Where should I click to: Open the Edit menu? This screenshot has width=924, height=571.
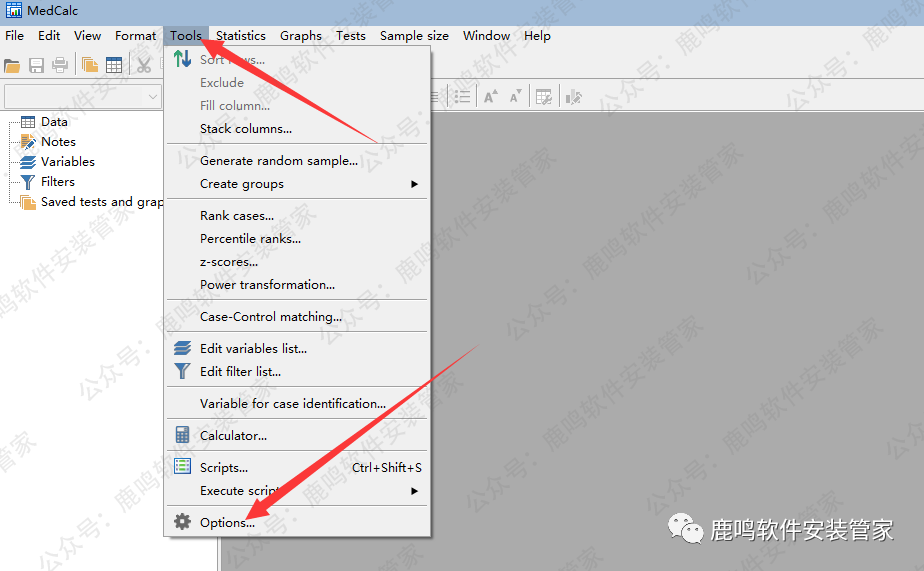pyautogui.click(x=49, y=36)
